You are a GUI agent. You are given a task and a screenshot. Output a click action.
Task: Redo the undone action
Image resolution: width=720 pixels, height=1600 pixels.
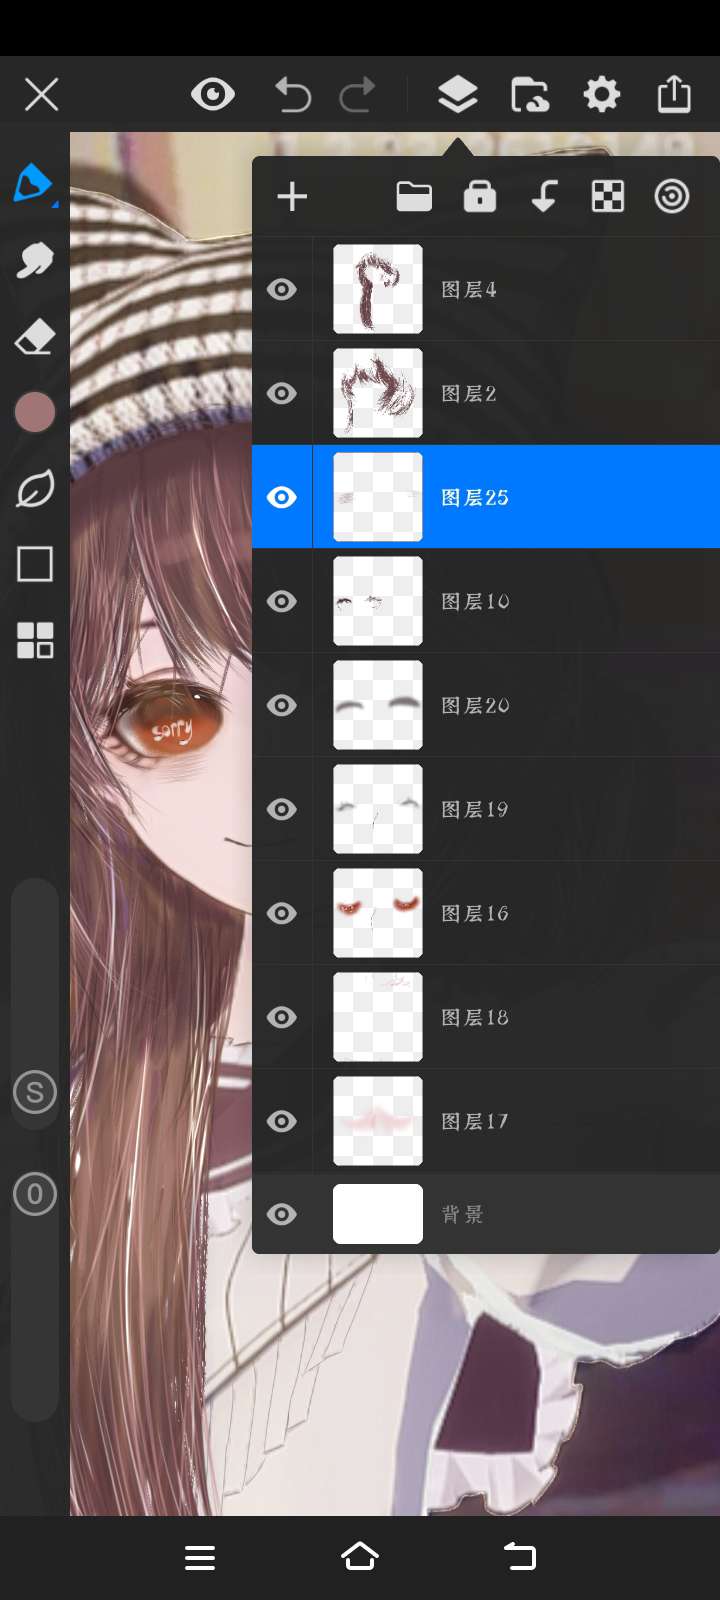click(357, 95)
